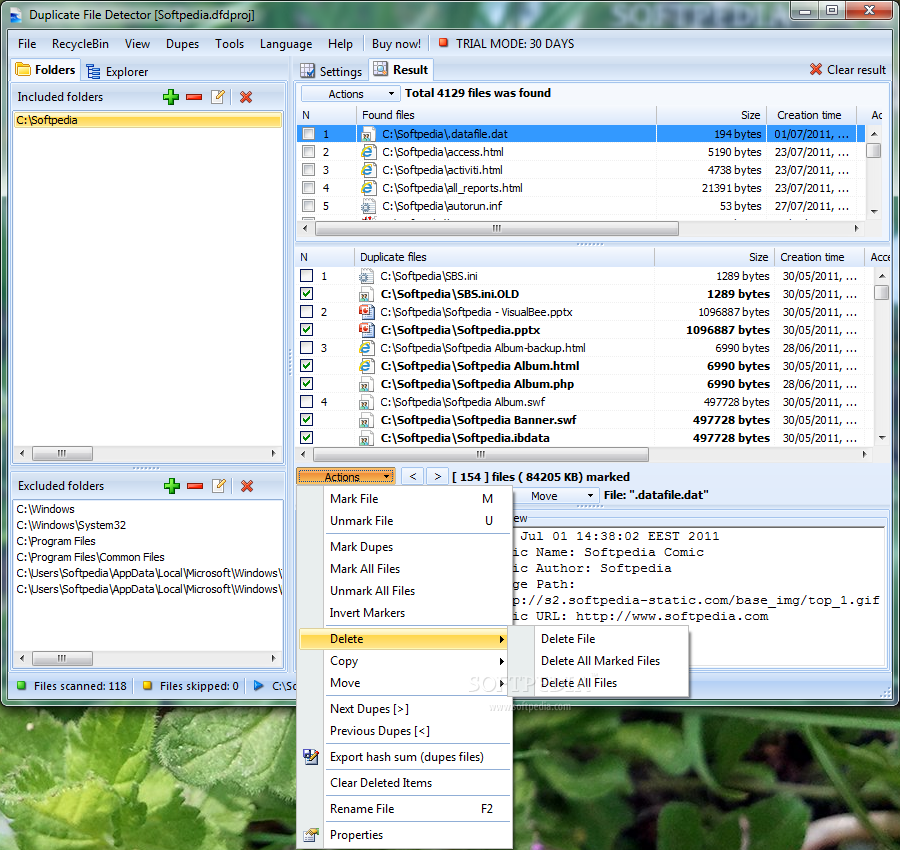Remove included folder with red minus

[x=194, y=97]
